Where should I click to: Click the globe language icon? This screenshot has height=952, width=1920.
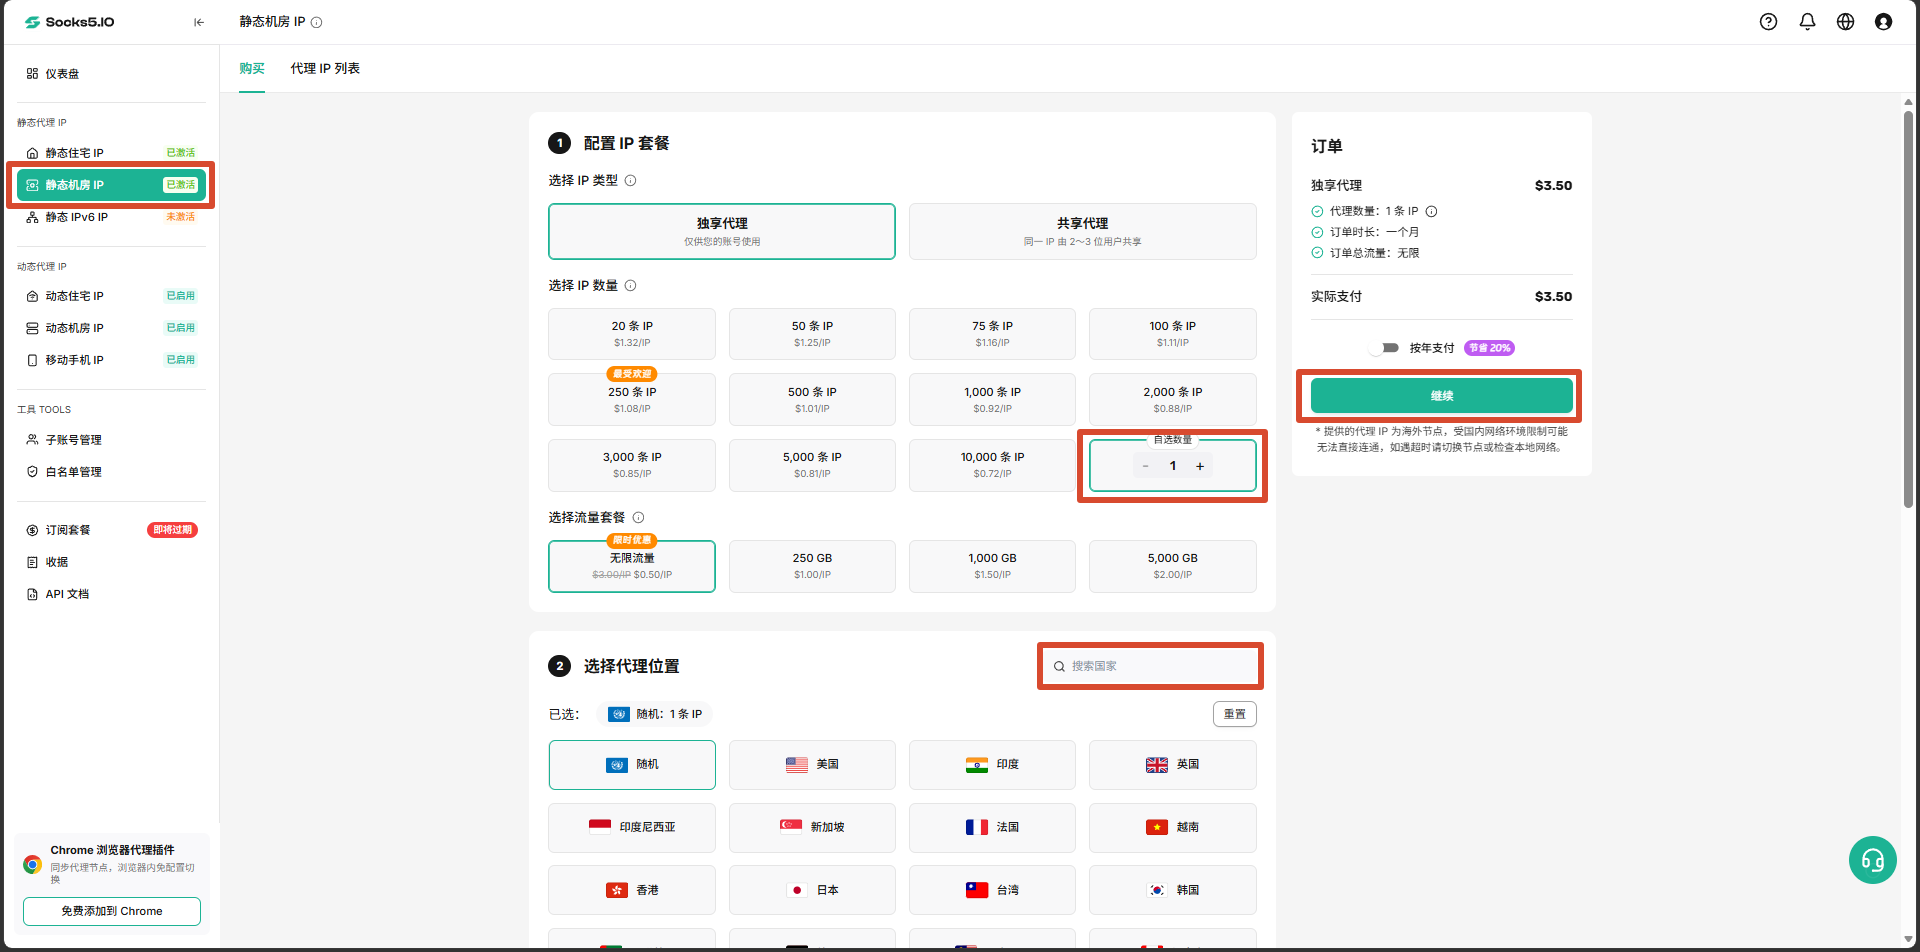[1845, 22]
